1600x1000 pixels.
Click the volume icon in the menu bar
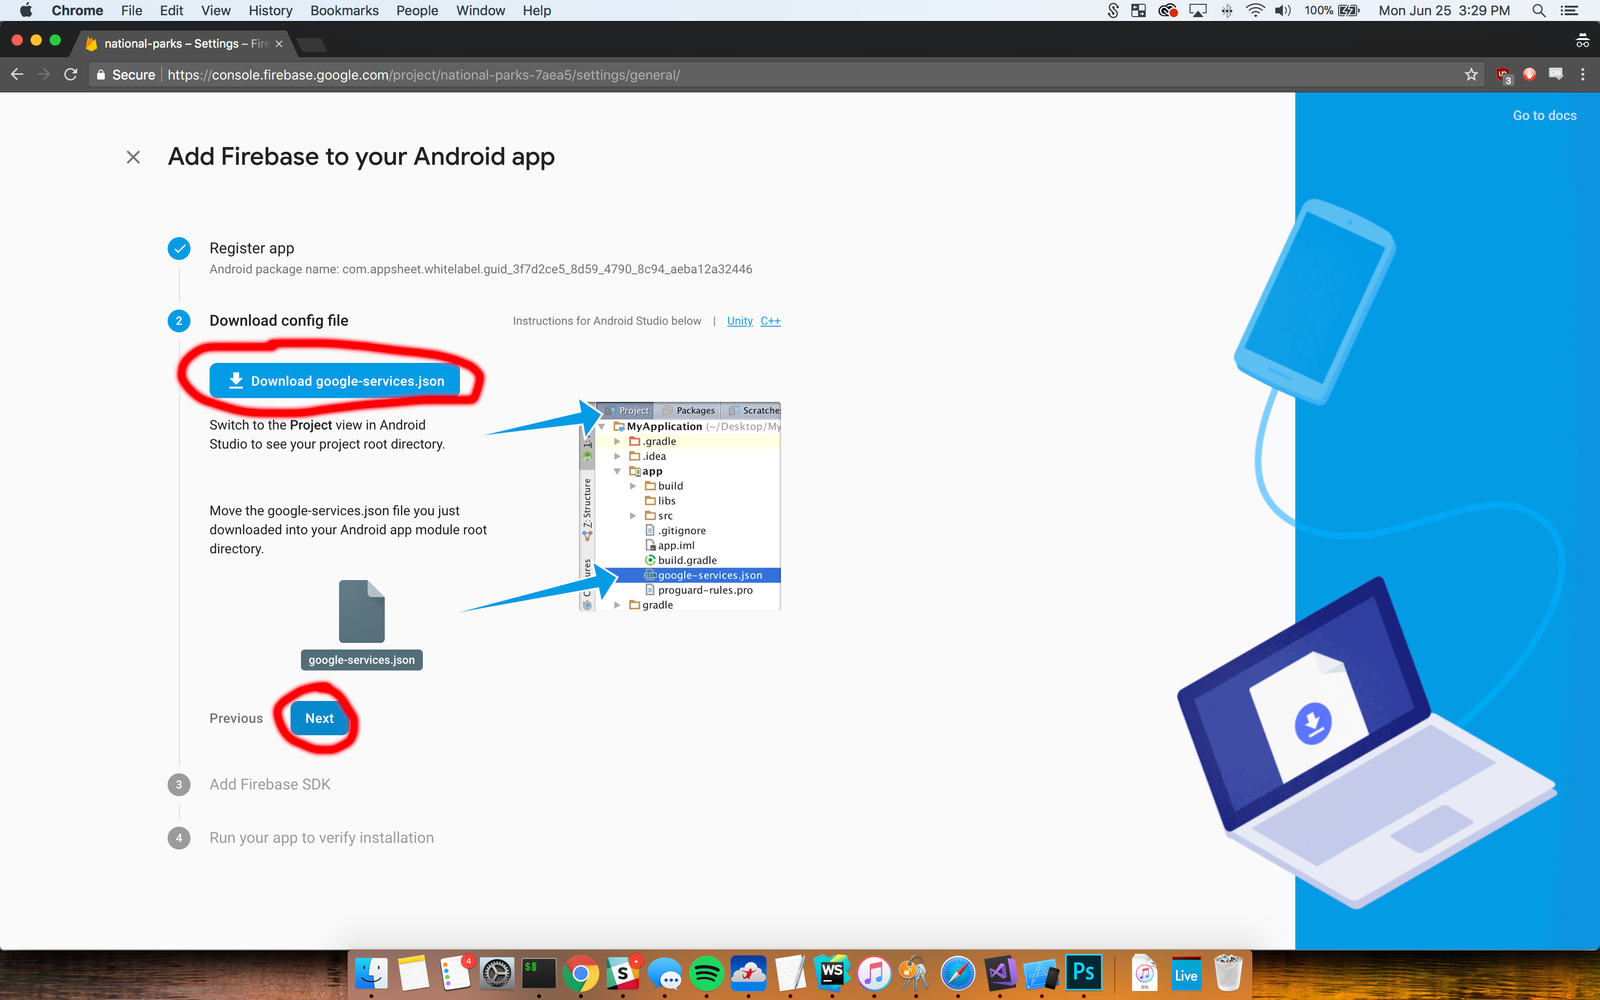pyautogui.click(x=1283, y=10)
